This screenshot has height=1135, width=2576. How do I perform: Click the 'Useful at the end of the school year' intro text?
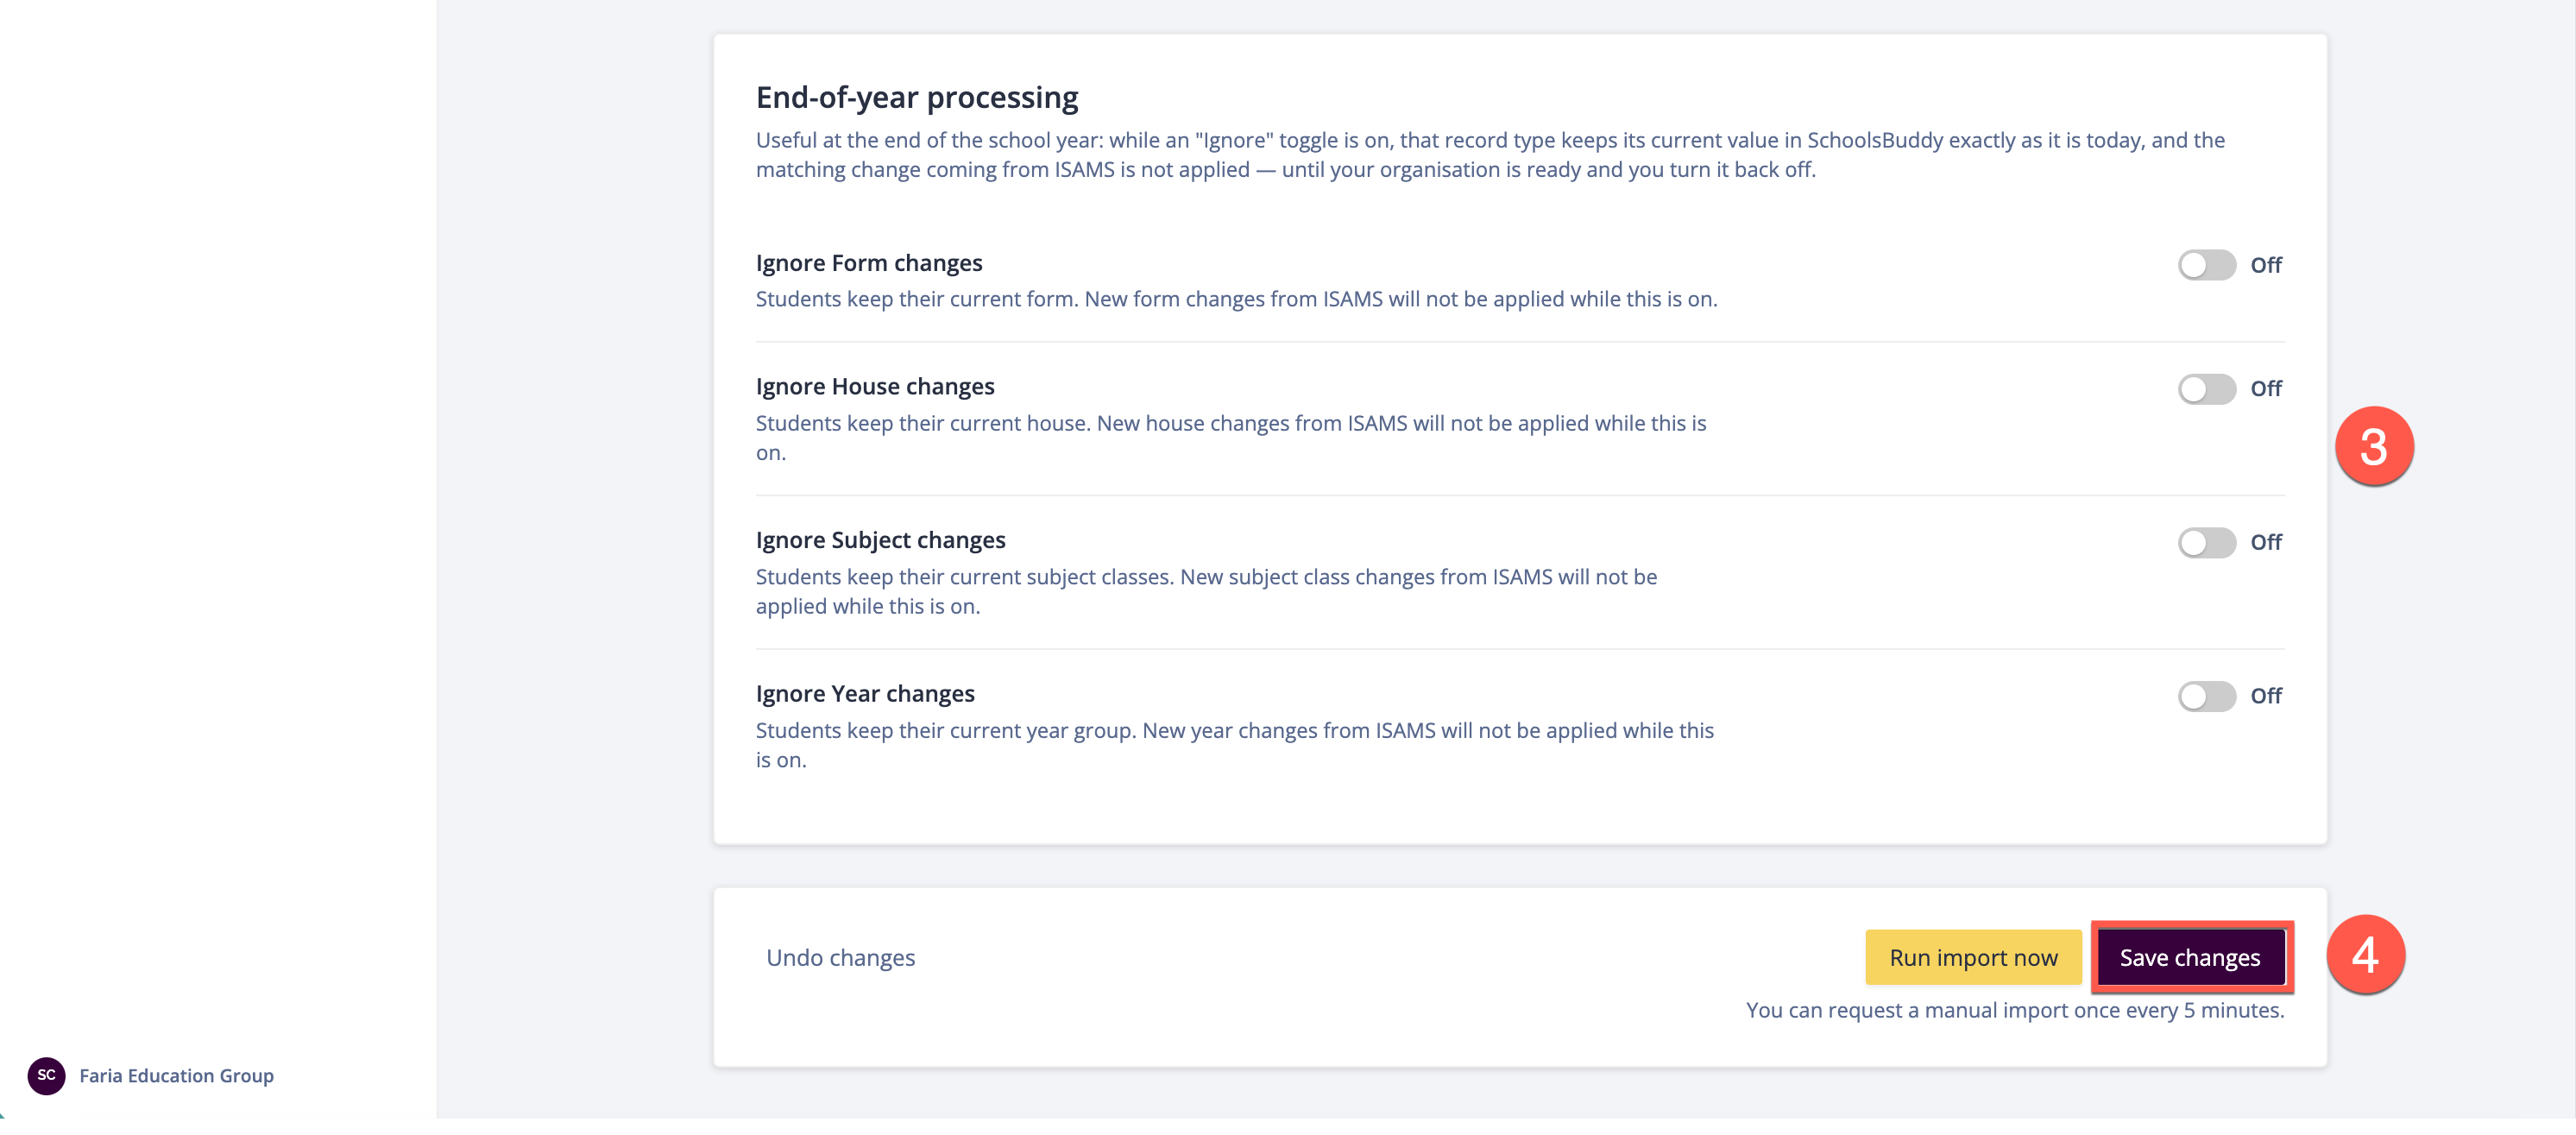1490,155
